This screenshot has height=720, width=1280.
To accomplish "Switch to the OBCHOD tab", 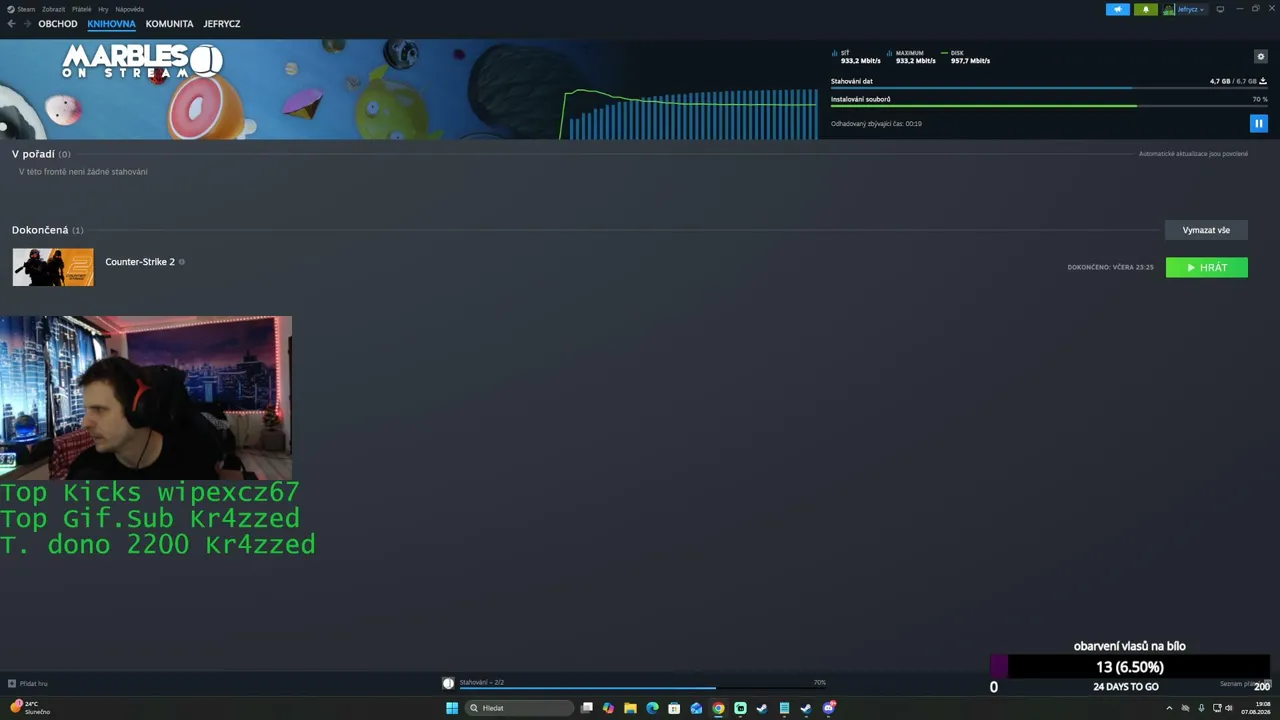I will (58, 23).
